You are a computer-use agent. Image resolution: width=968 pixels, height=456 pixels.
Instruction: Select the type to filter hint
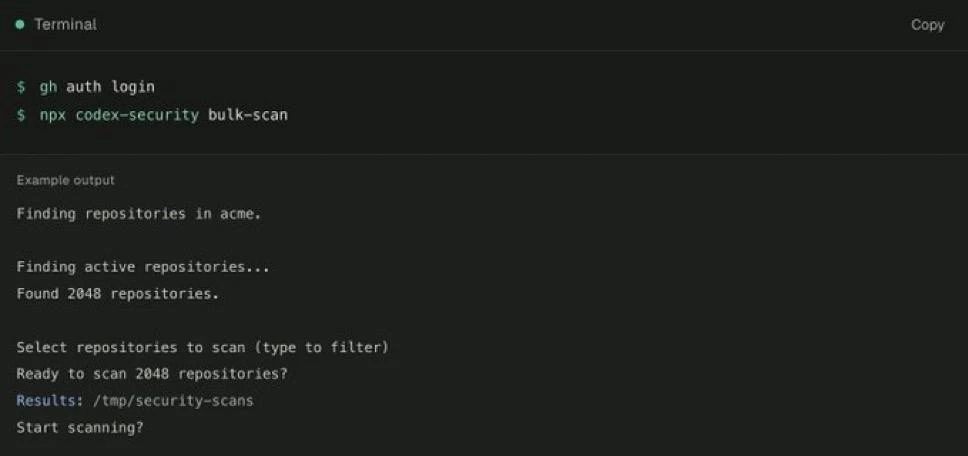tap(322, 347)
